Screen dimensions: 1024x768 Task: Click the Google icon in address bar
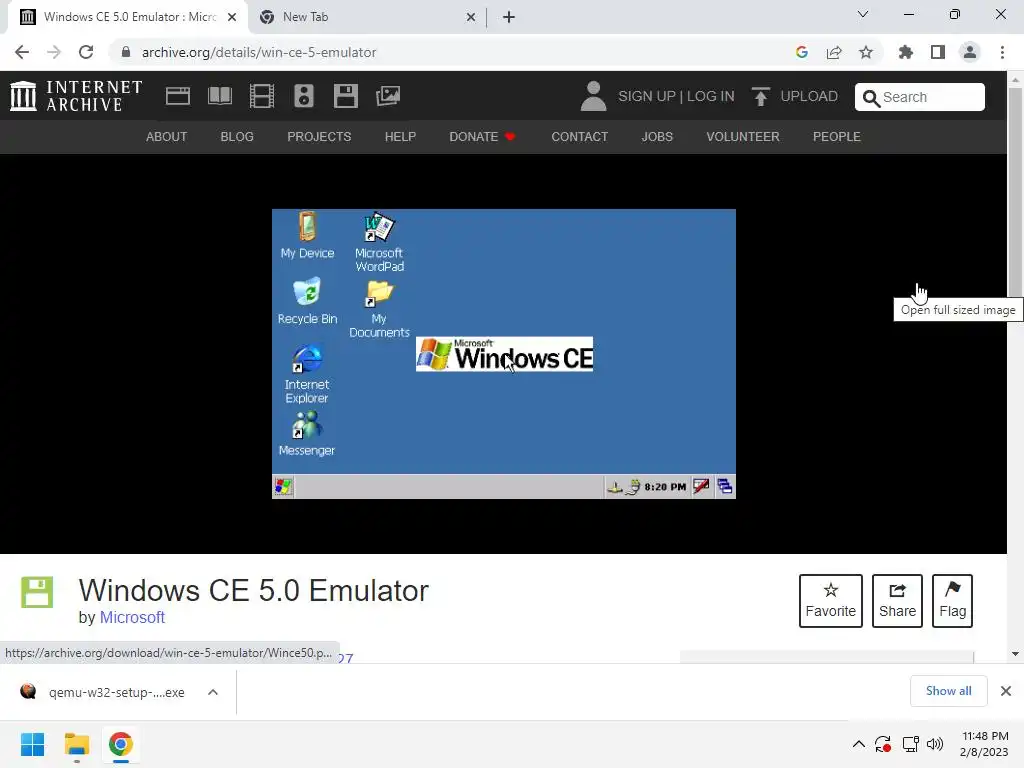pyautogui.click(x=802, y=52)
